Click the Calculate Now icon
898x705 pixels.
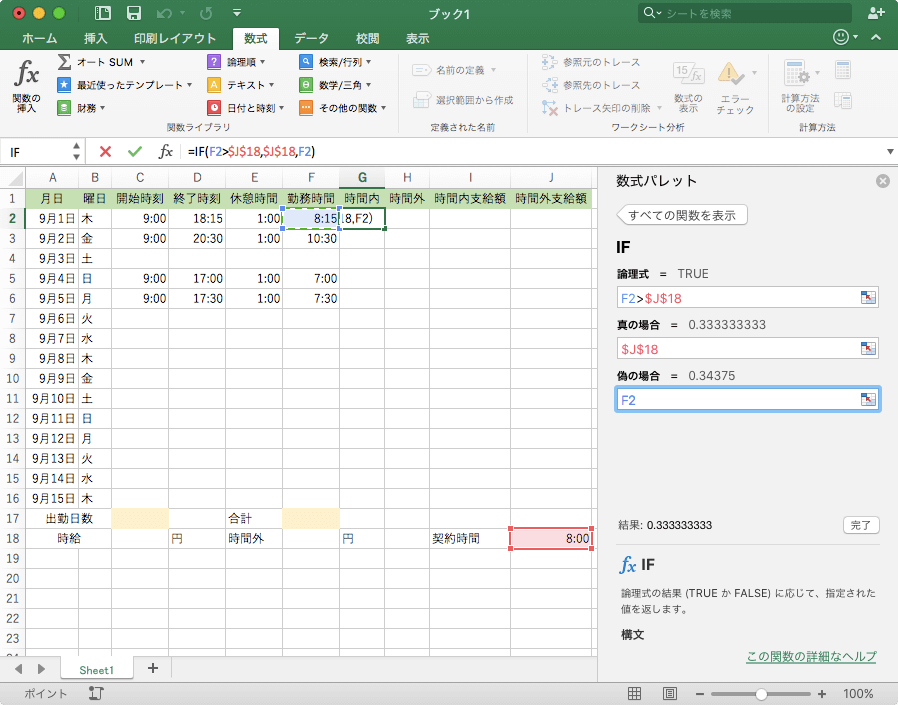pos(842,70)
